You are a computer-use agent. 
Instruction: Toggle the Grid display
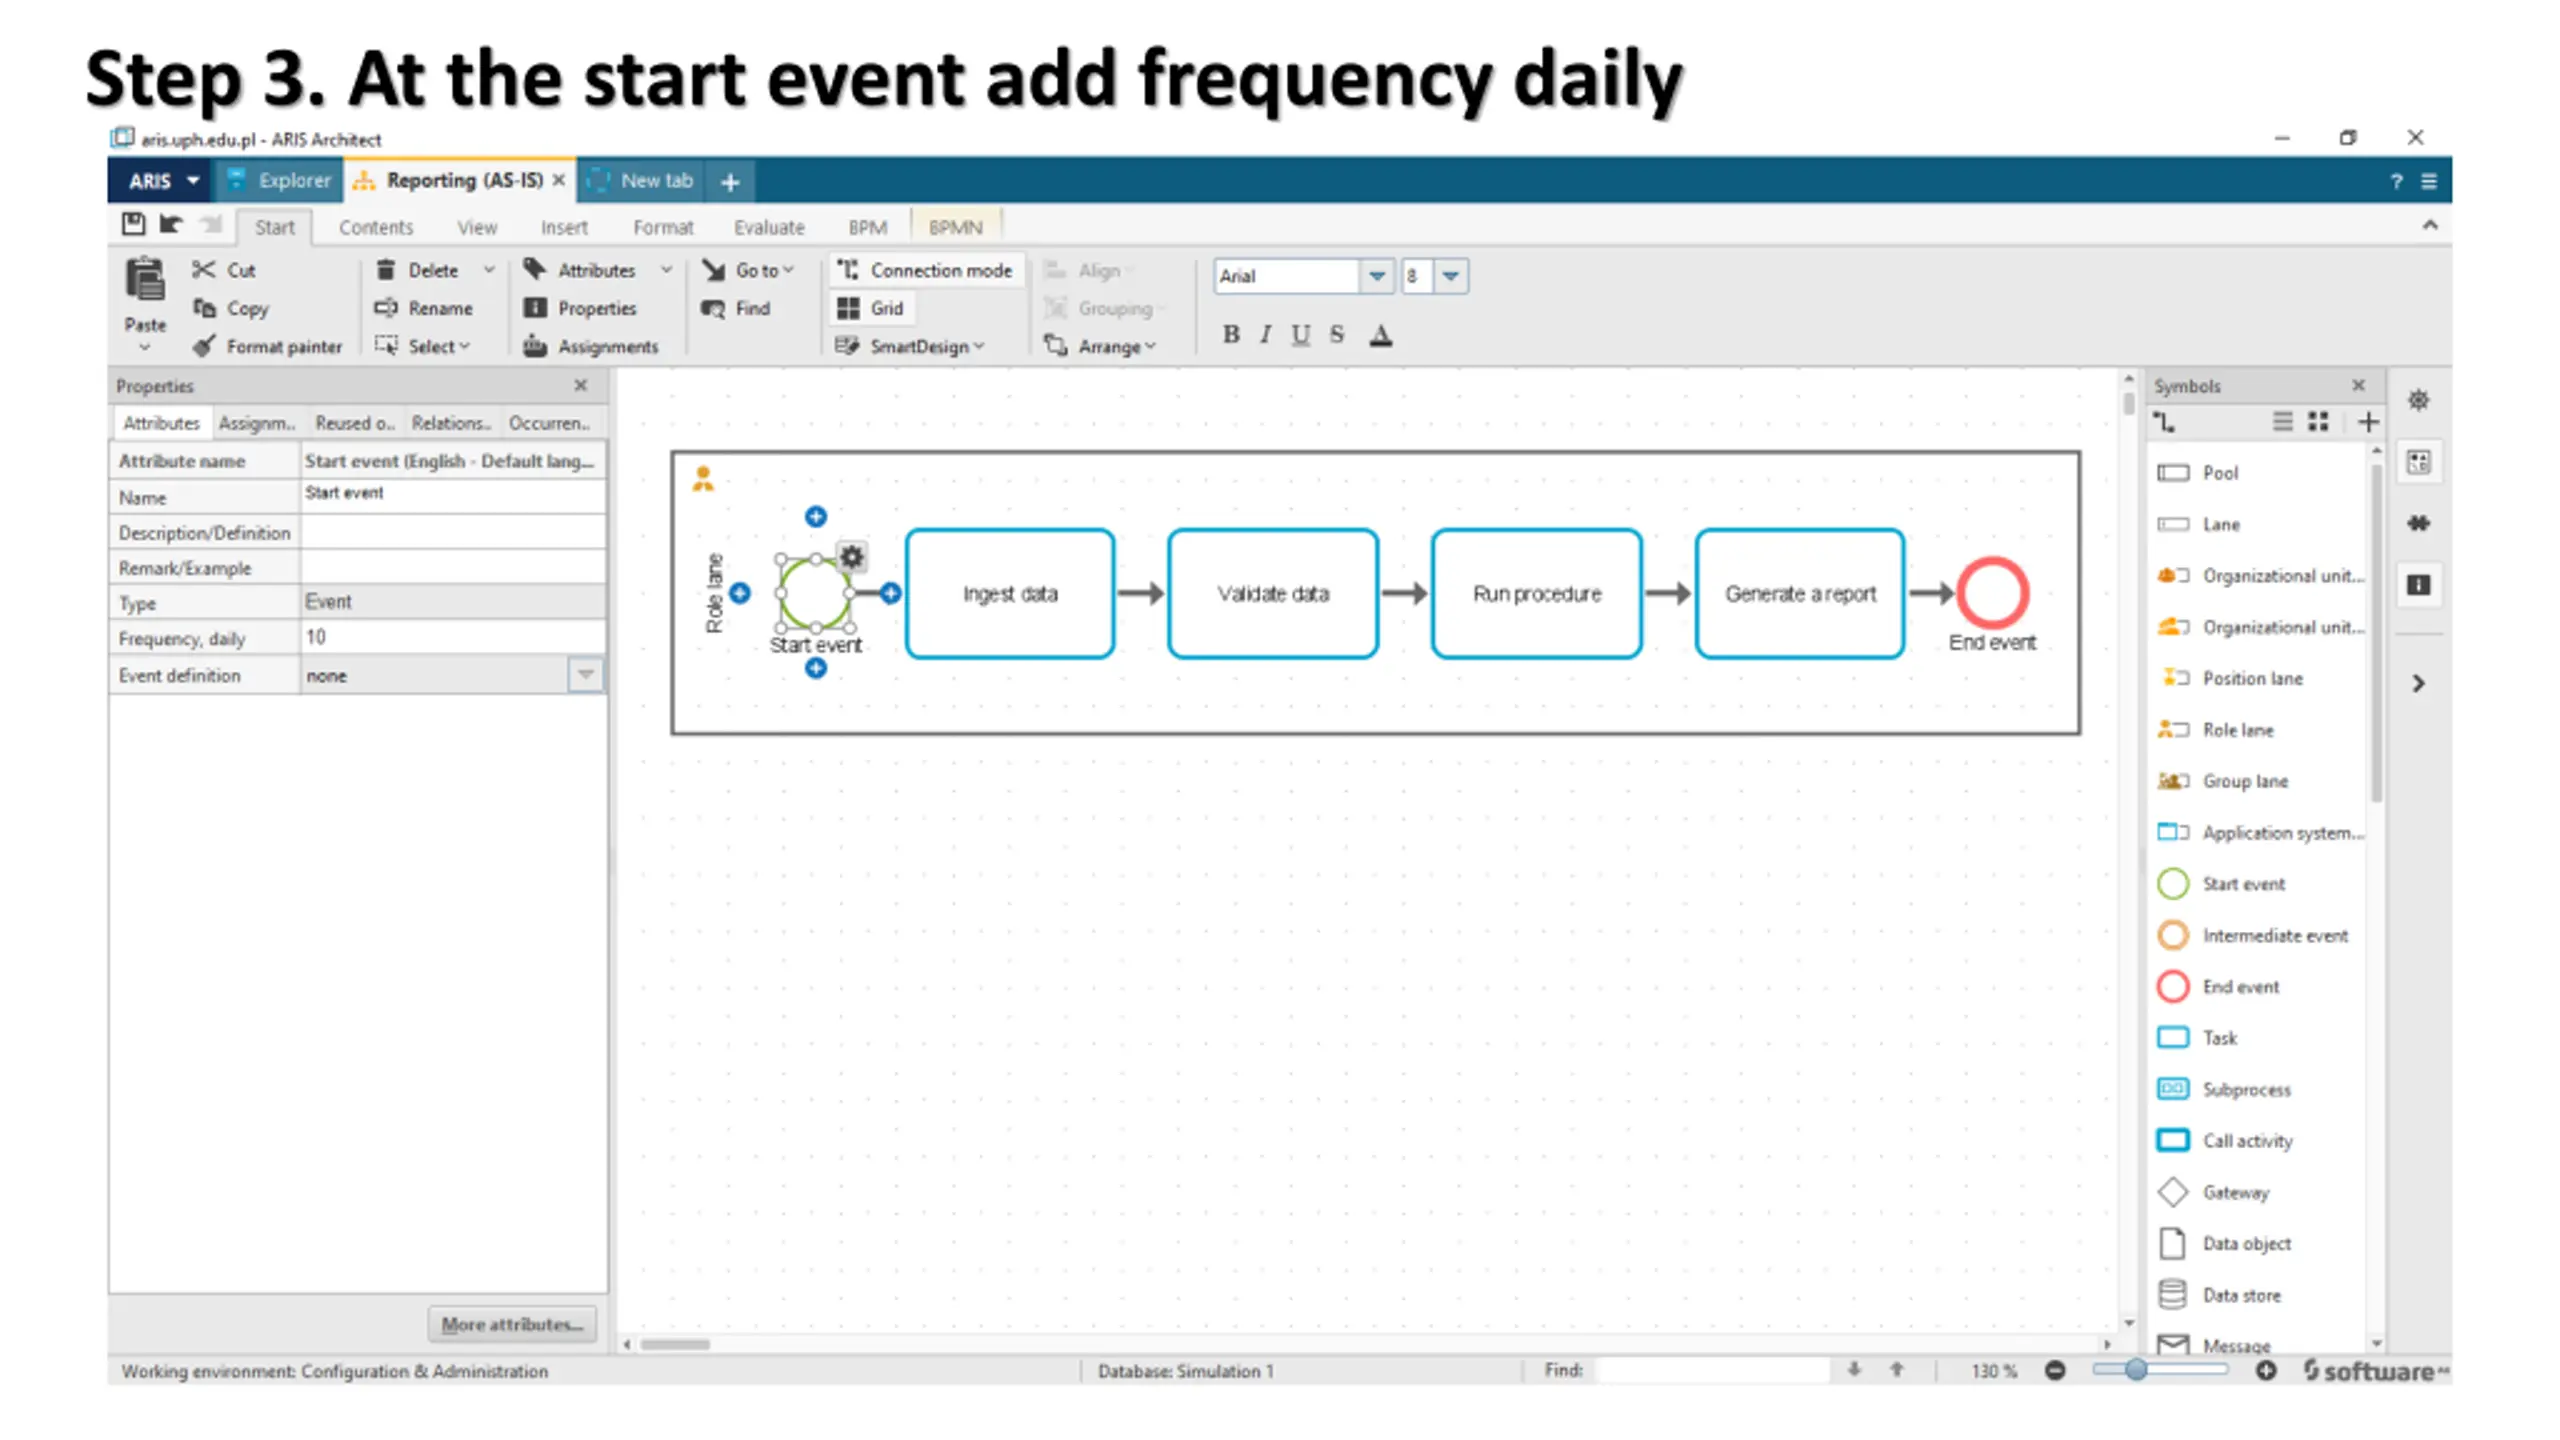click(871, 308)
